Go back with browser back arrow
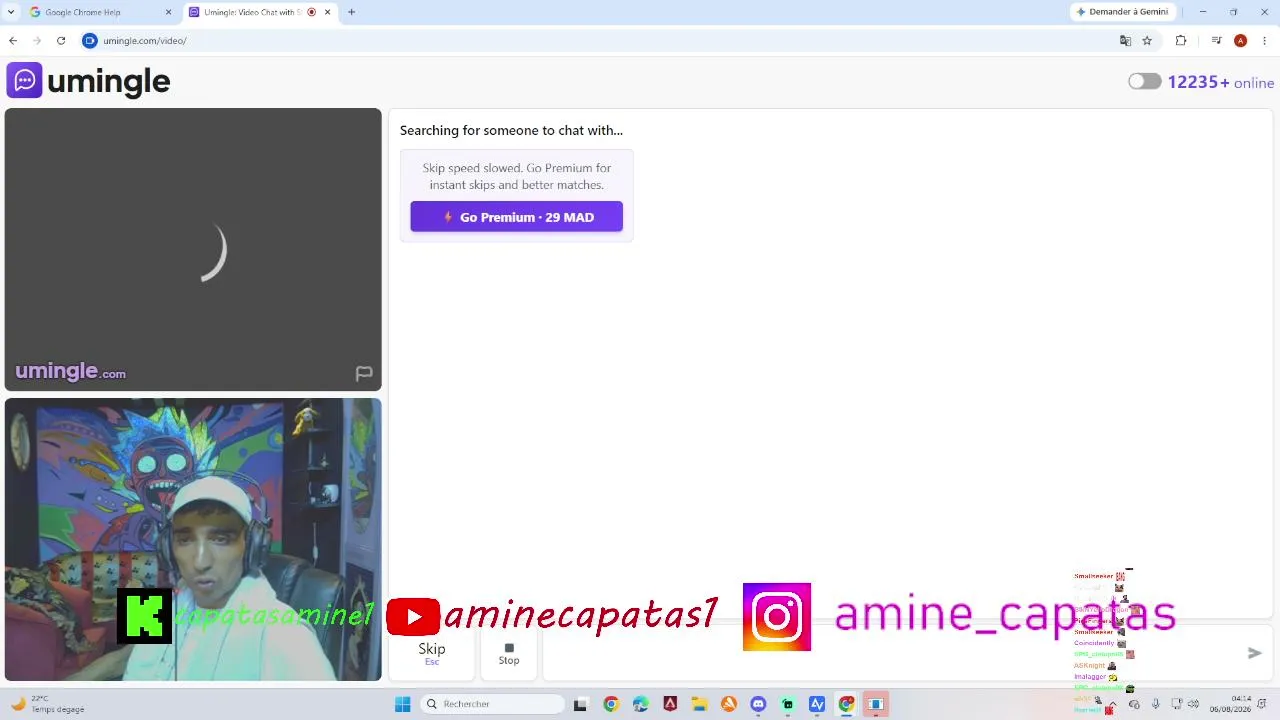The width and height of the screenshot is (1280, 720). click(13, 41)
